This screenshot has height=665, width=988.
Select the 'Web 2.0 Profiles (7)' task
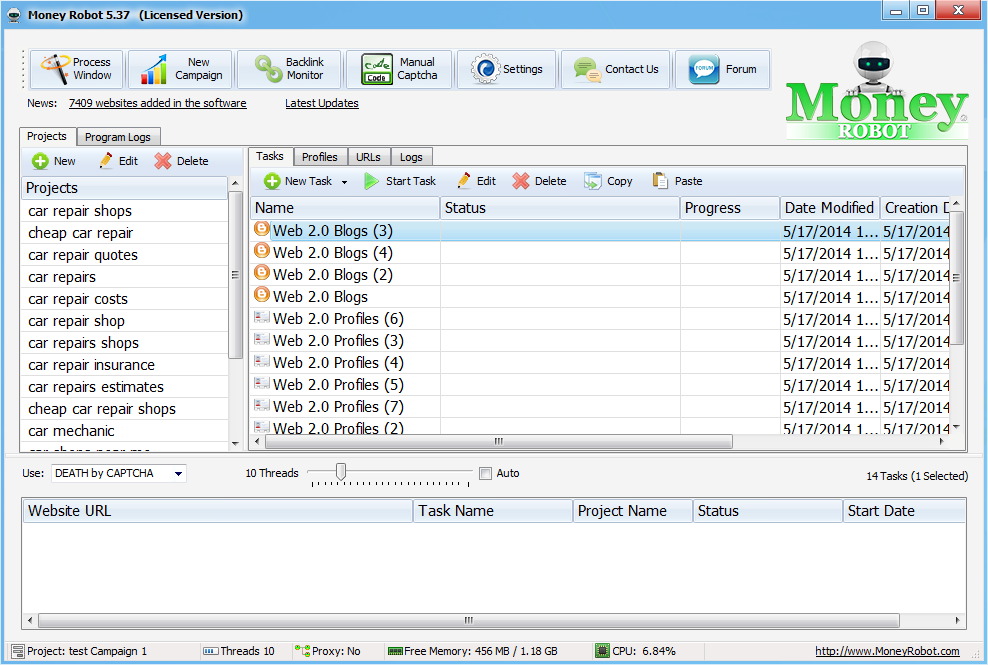(600, 407)
